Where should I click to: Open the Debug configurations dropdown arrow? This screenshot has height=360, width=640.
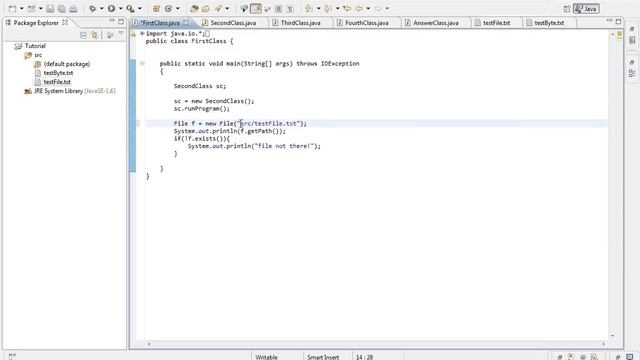coord(102,9)
